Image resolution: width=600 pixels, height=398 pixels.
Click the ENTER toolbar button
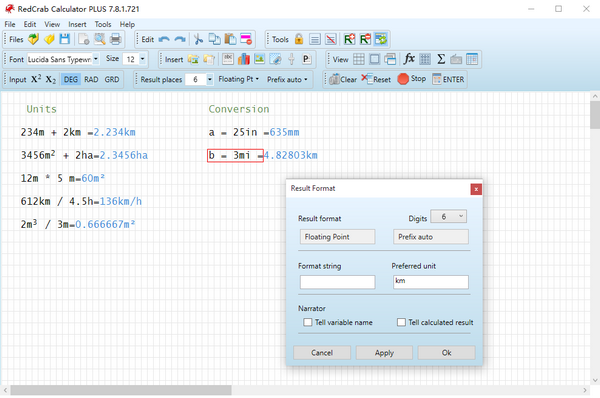(448, 79)
